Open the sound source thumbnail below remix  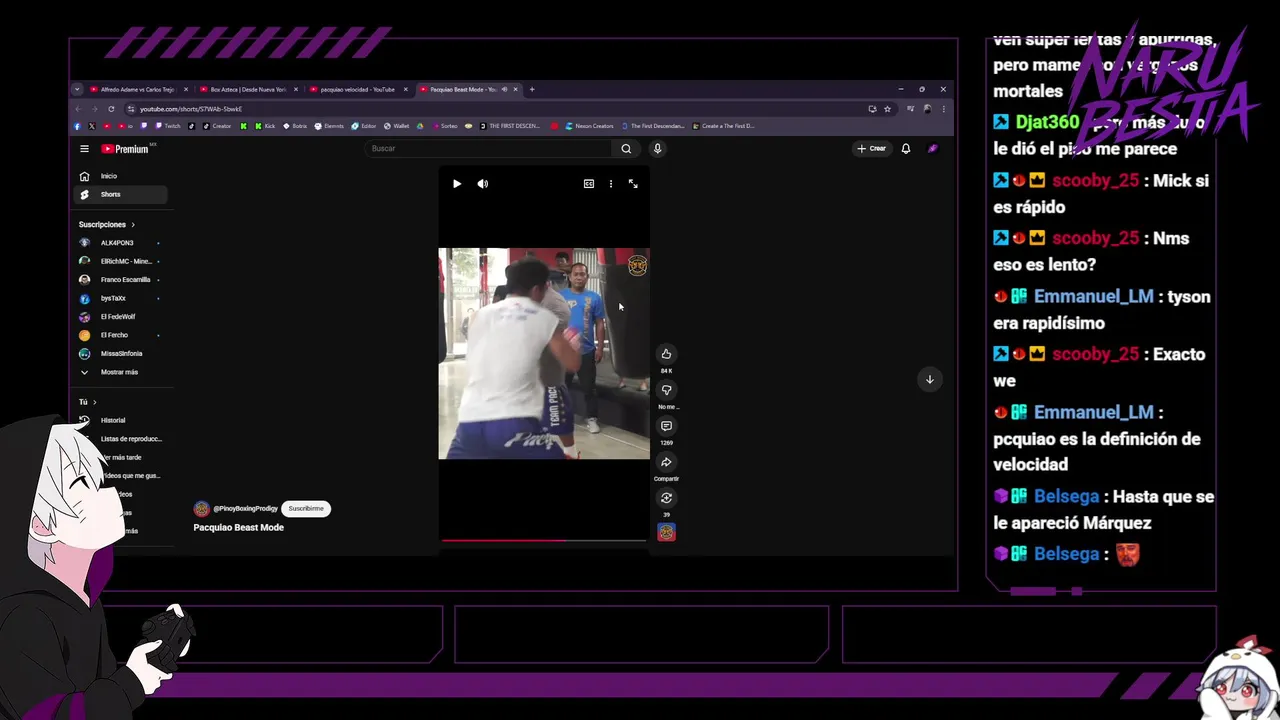(666, 533)
